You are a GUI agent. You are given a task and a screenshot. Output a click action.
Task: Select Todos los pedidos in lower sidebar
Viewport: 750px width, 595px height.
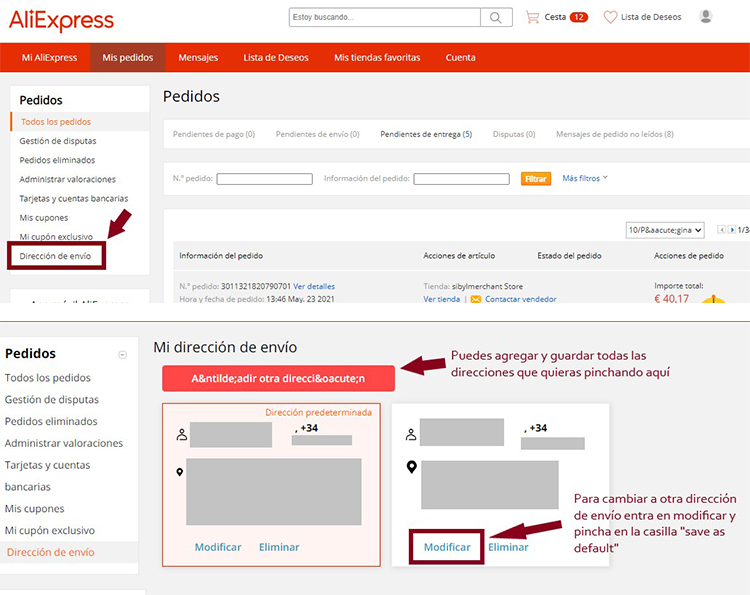point(48,377)
